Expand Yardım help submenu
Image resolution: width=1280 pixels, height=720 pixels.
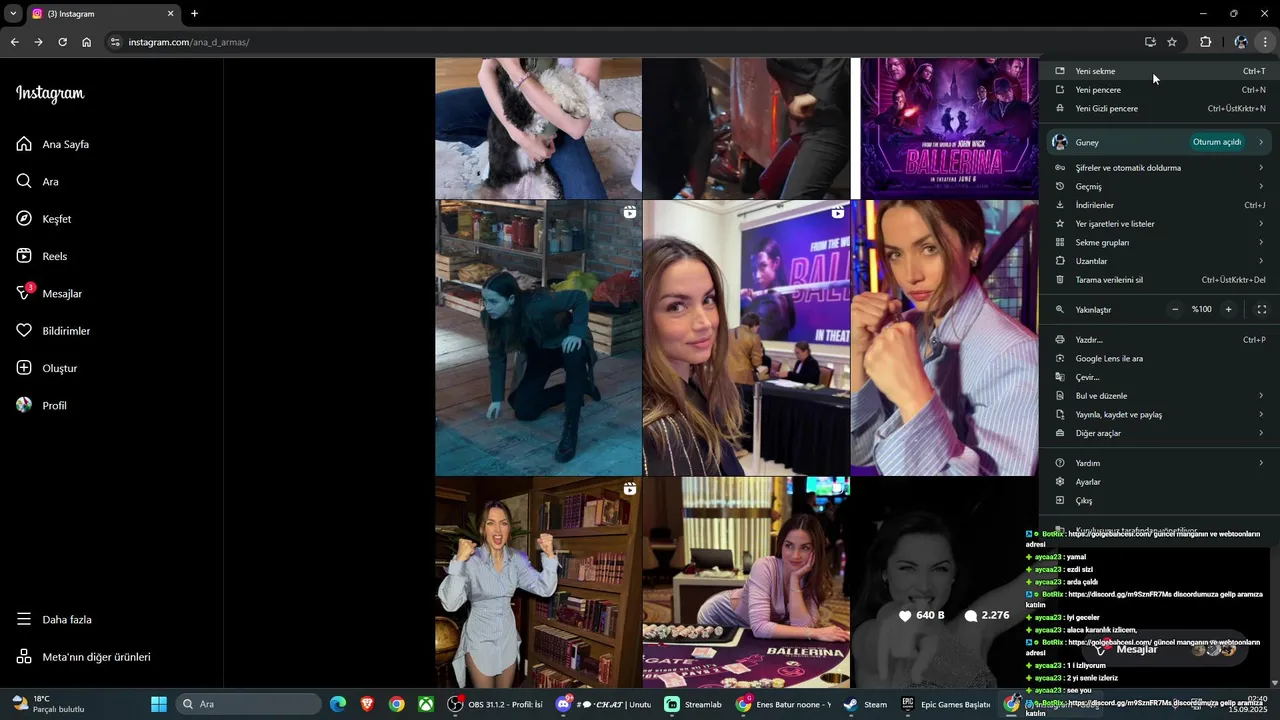pos(1160,463)
